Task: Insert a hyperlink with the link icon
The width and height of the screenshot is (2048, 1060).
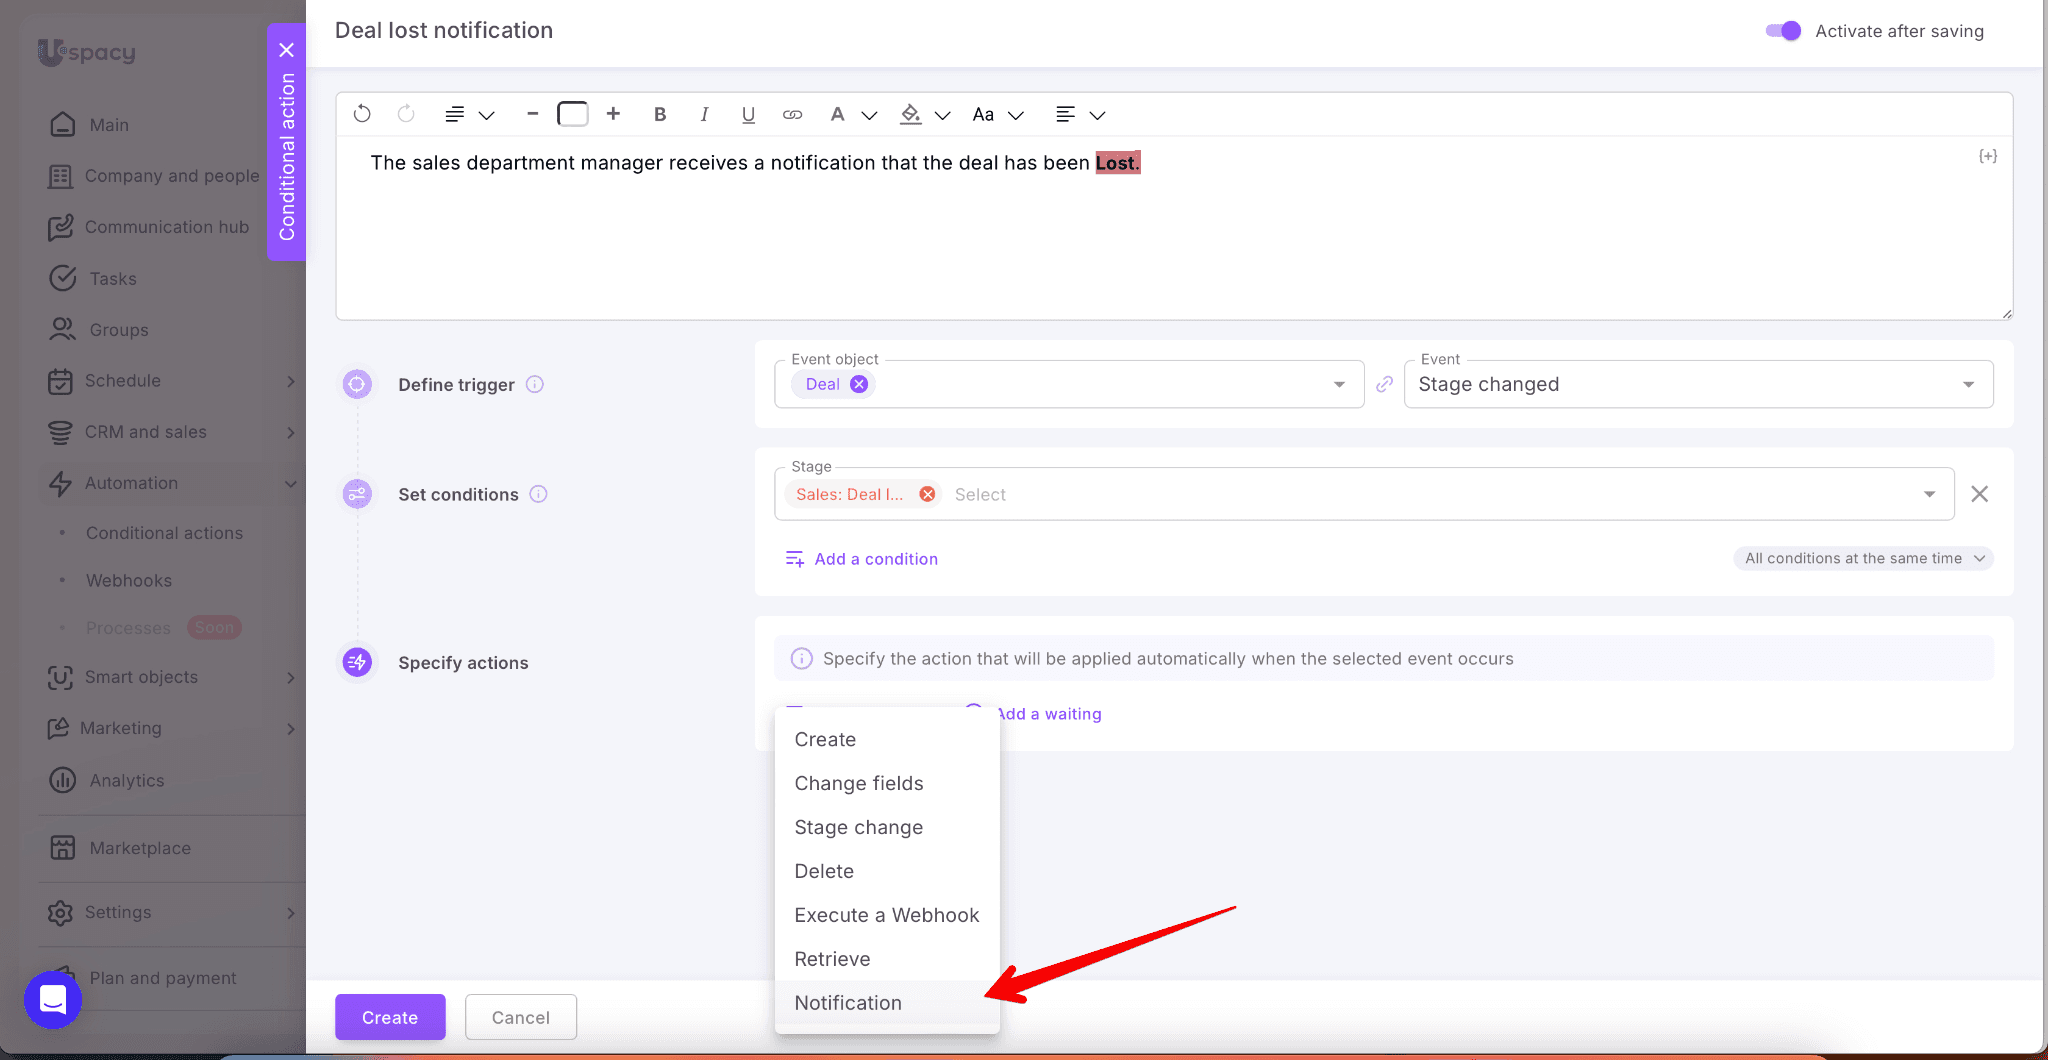Action: coord(792,114)
